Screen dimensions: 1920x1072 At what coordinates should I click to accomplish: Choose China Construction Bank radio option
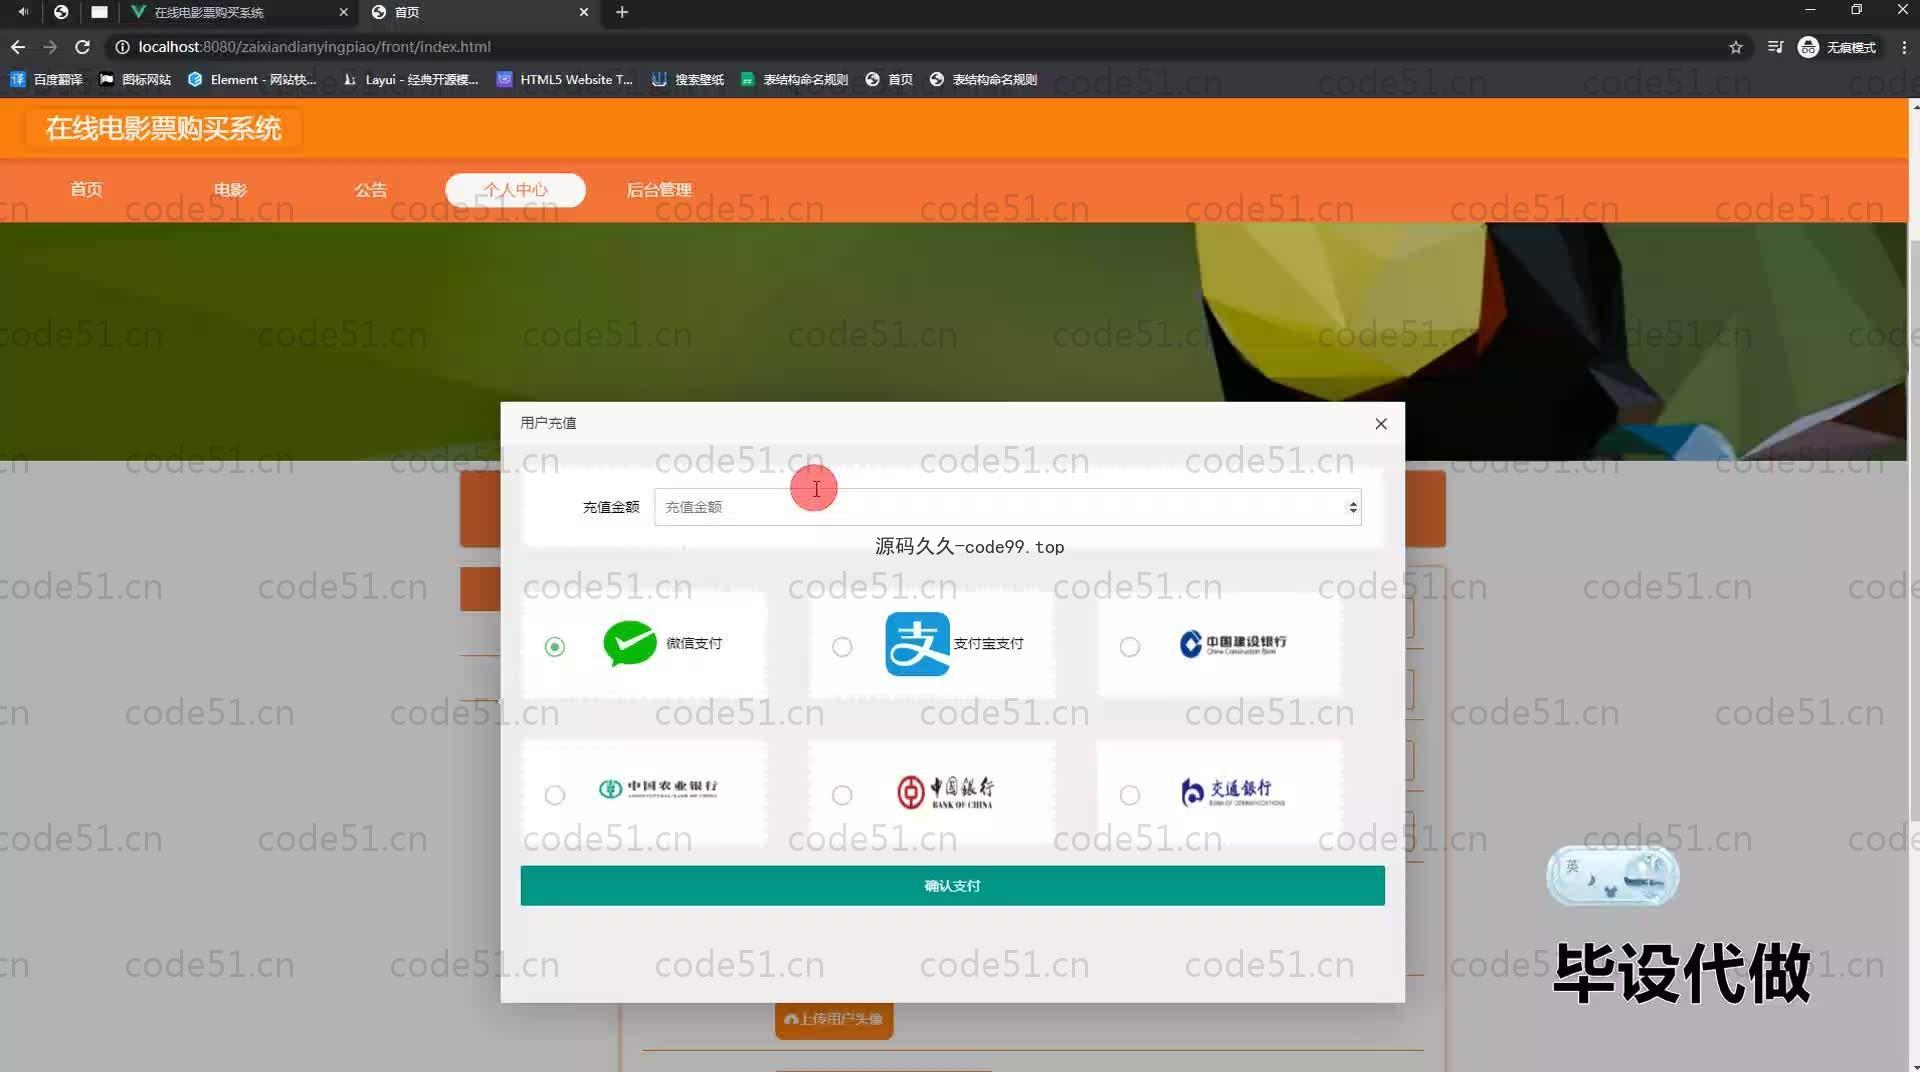pyautogui.click(x=1130, y=647)
